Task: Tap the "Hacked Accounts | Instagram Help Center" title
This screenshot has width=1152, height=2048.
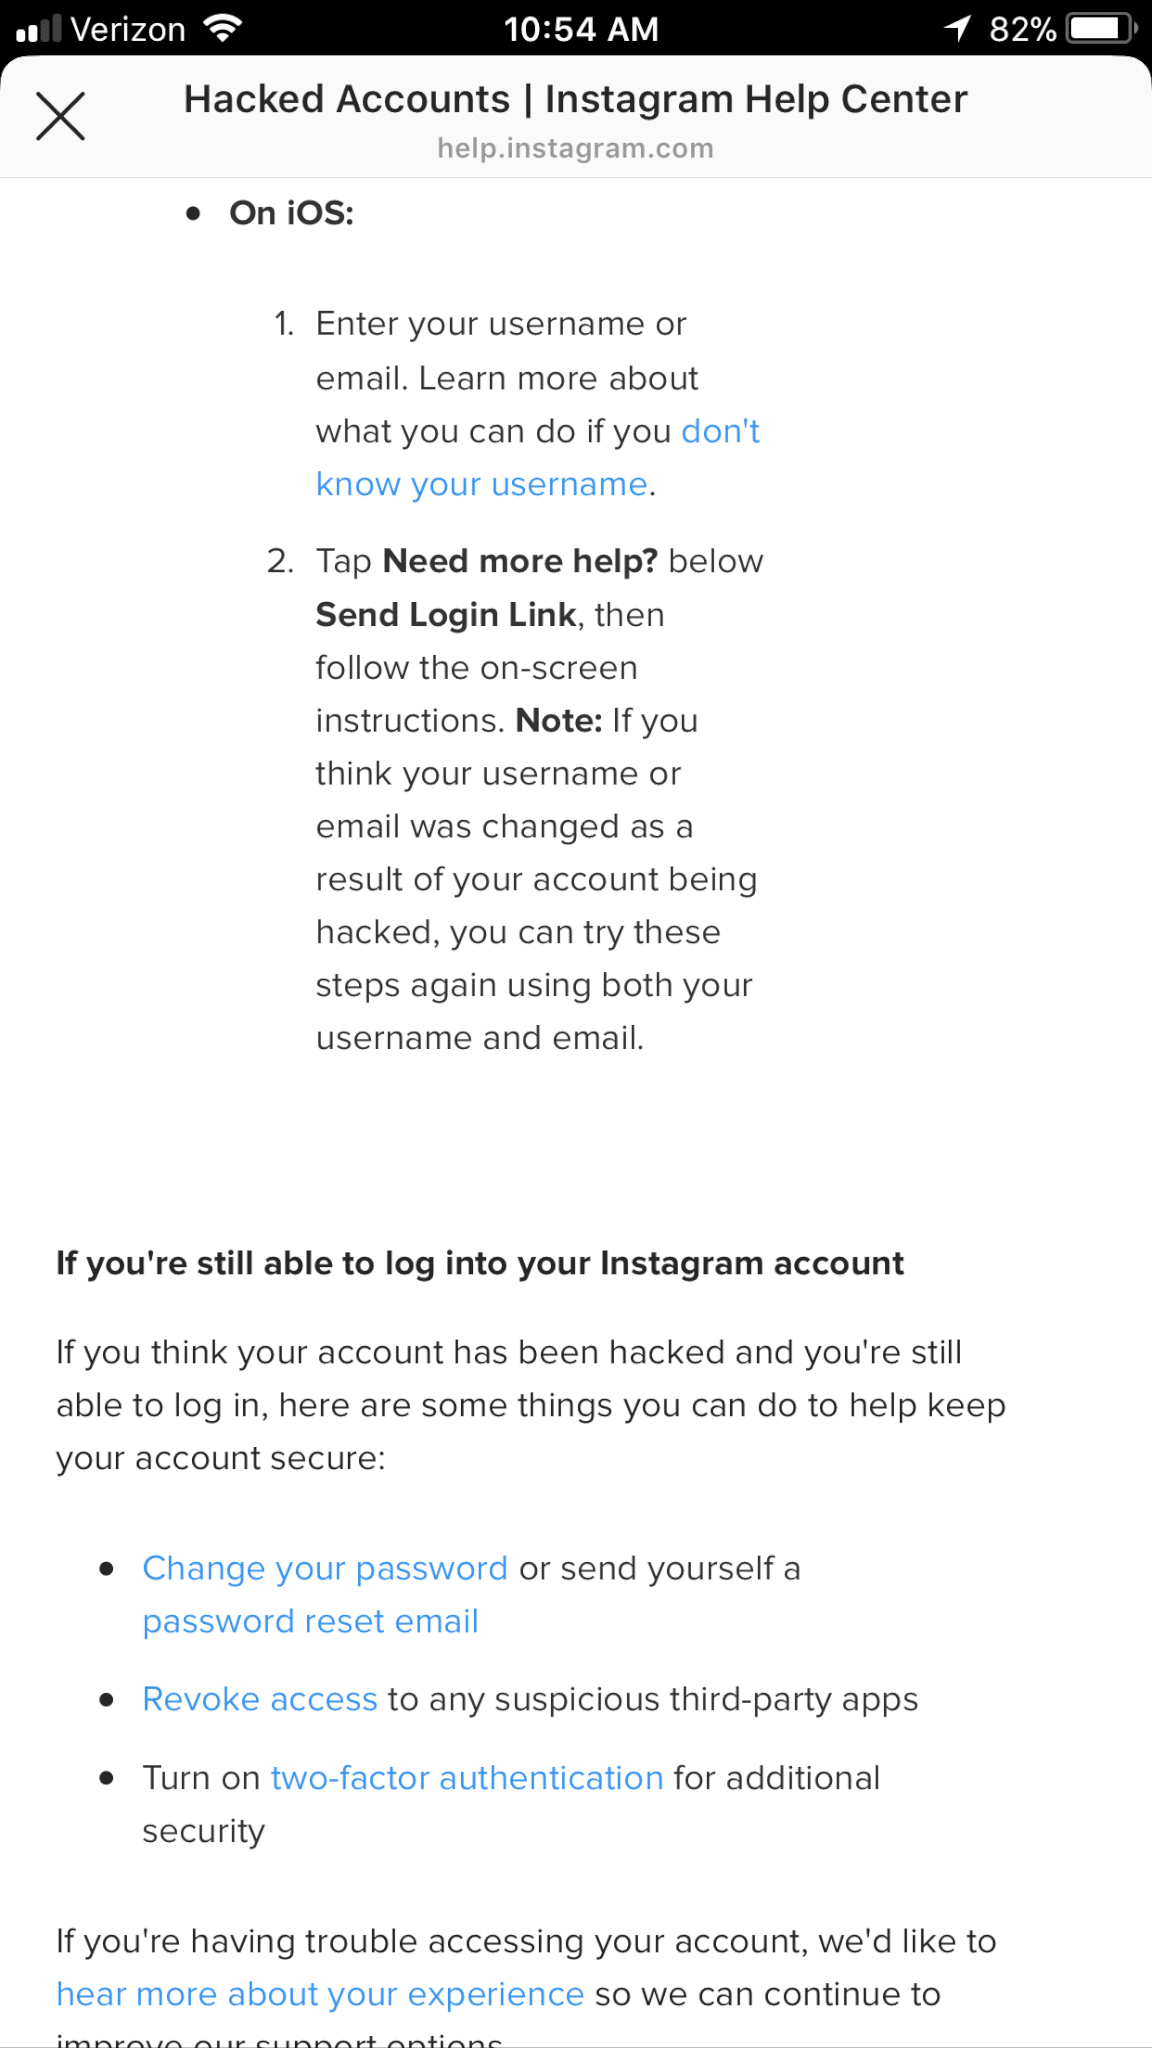Action: coord(575,99)
